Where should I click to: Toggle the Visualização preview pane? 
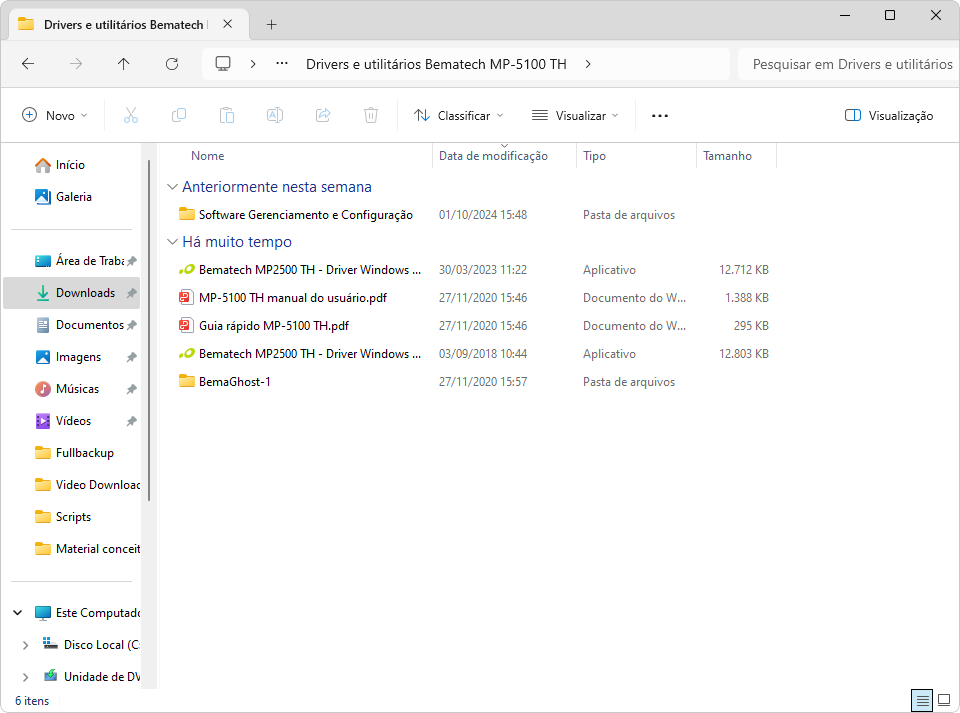[889, 116]
